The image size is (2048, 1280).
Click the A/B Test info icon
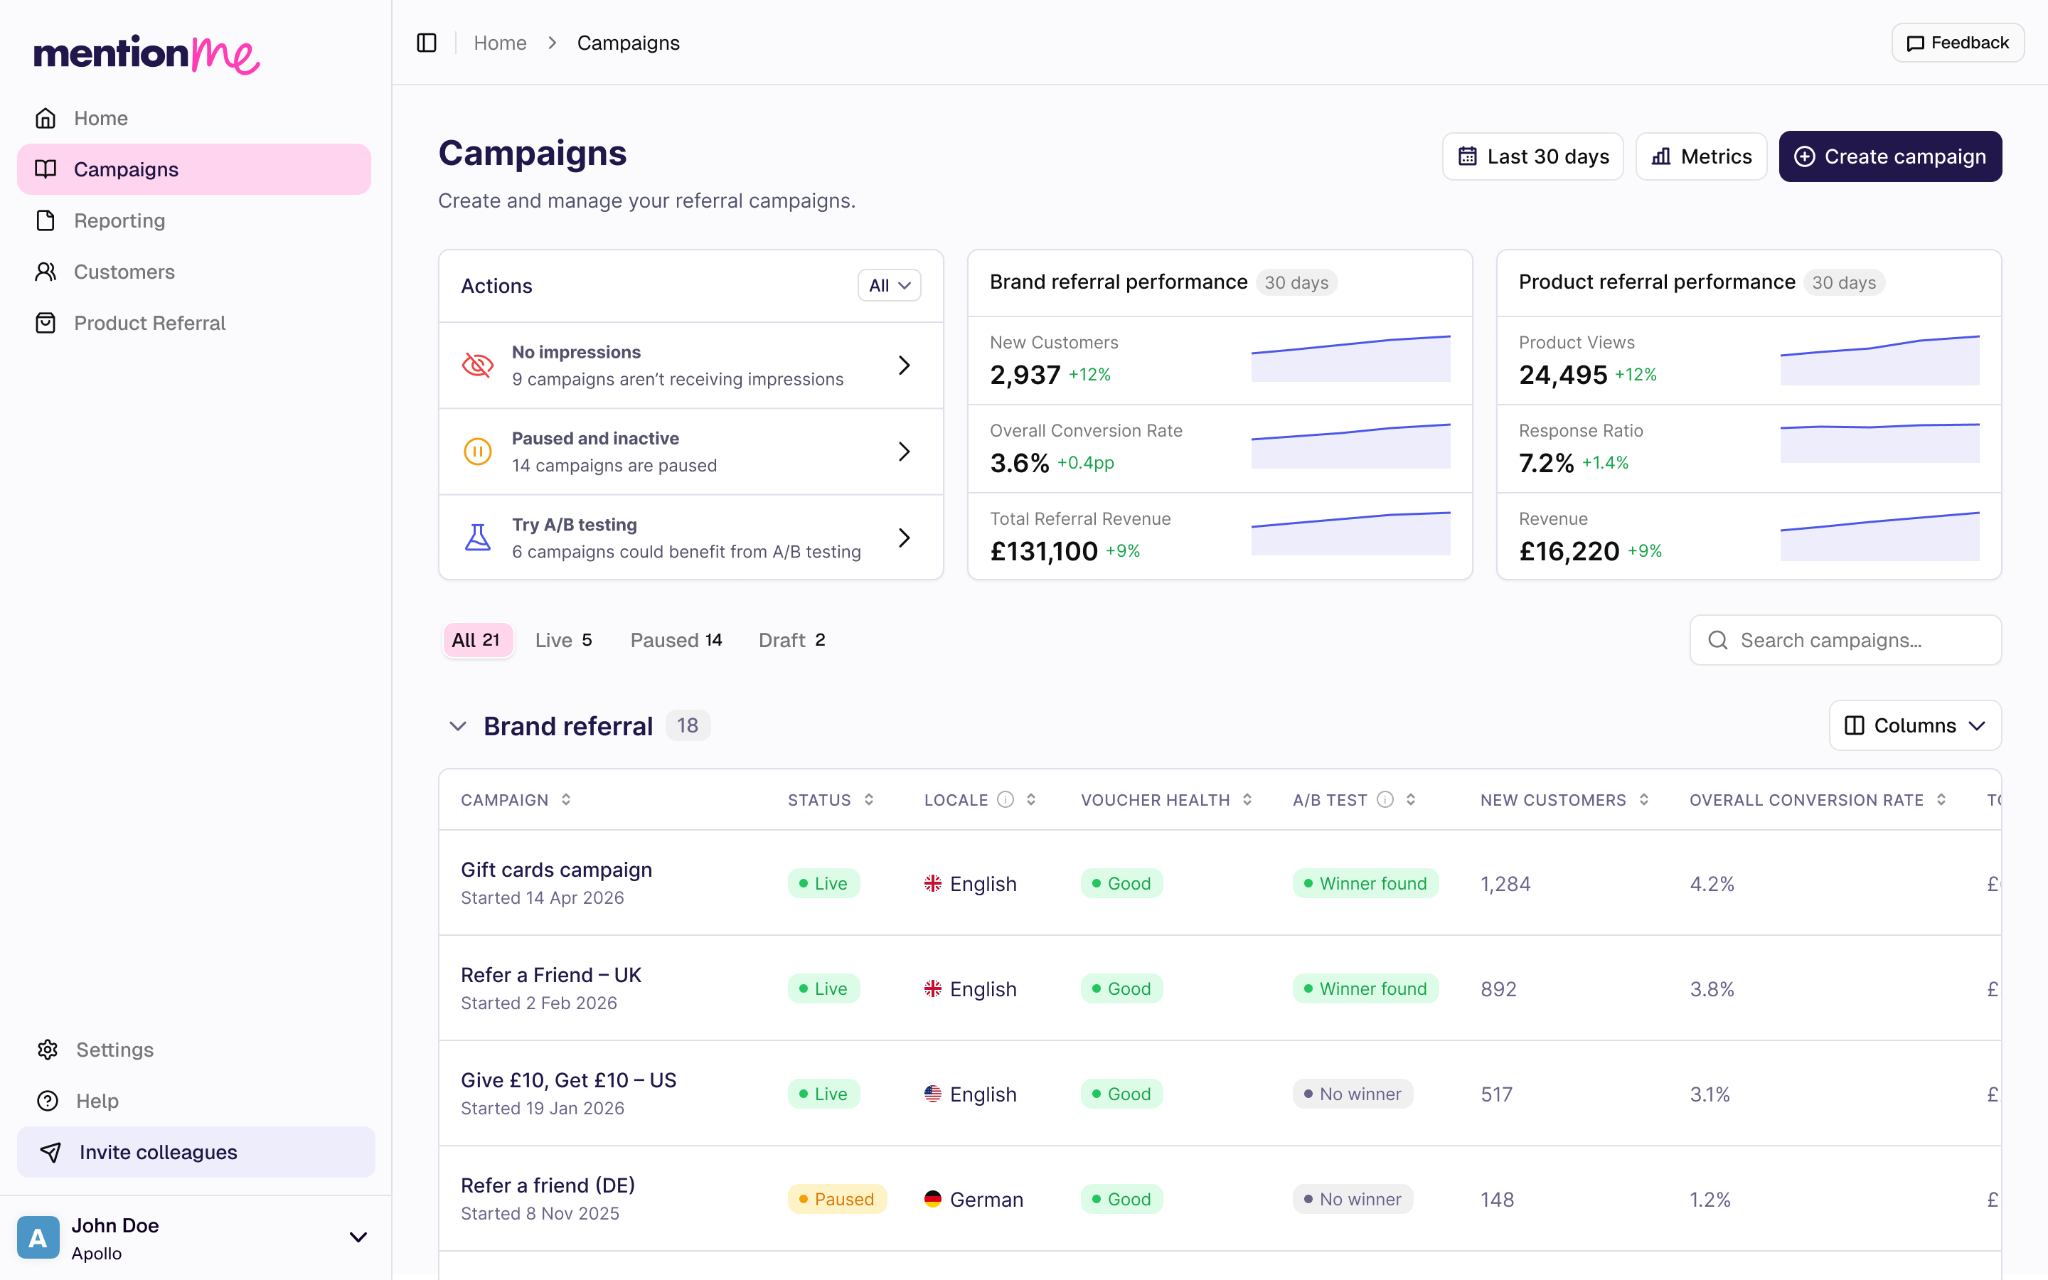click(x=1385, y=799)
